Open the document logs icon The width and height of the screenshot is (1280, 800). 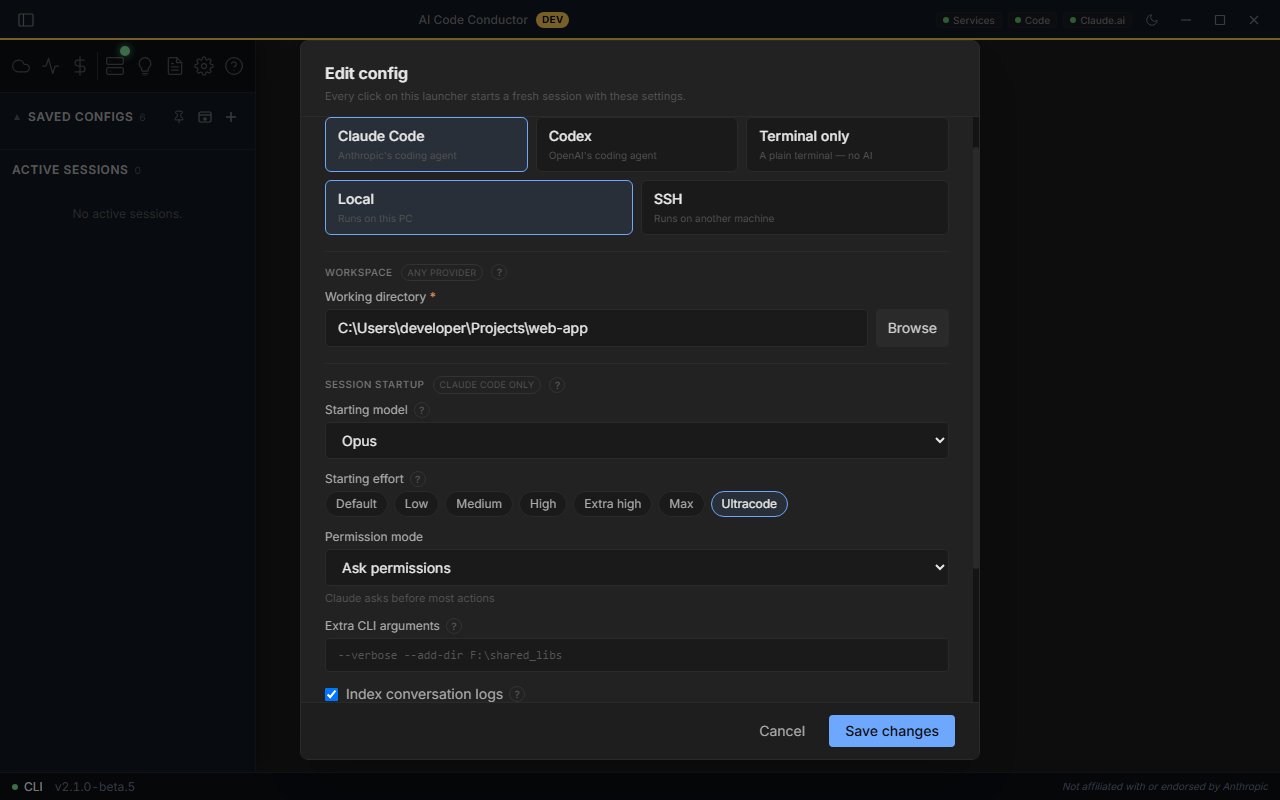point(174,66)
